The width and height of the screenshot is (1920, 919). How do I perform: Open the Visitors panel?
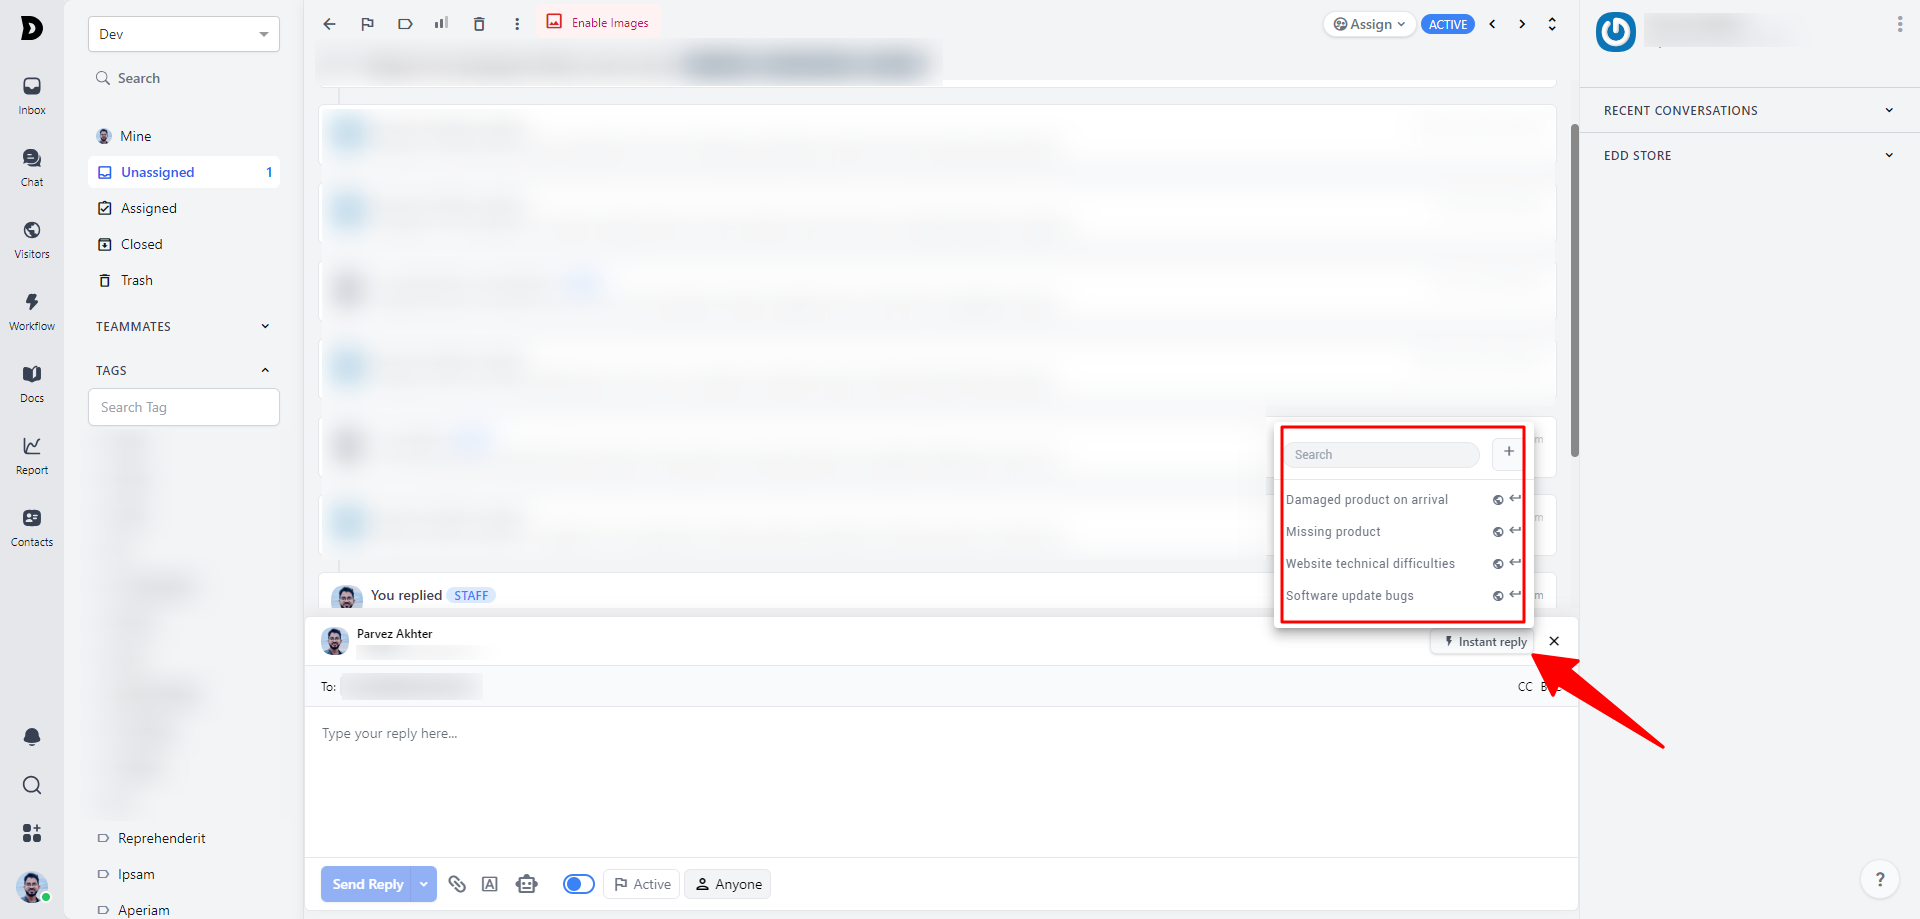(31, 237)
